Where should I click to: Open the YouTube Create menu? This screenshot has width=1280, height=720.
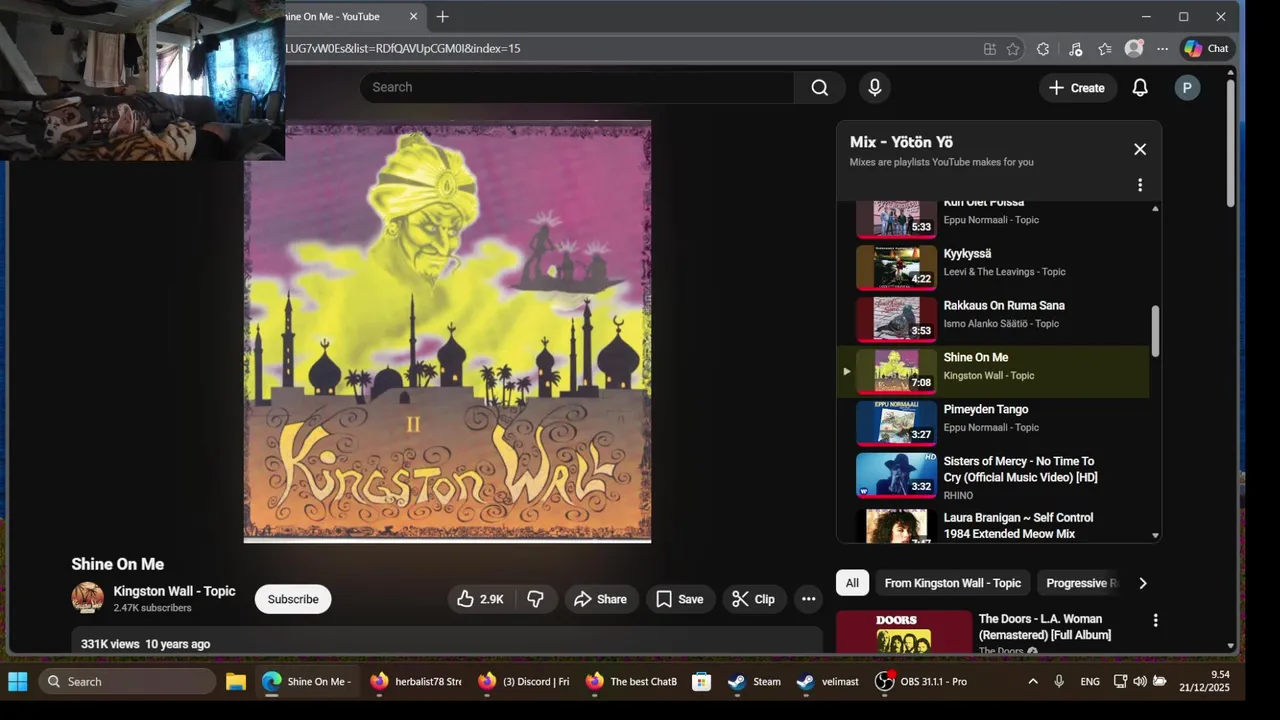pos(1076,88)
